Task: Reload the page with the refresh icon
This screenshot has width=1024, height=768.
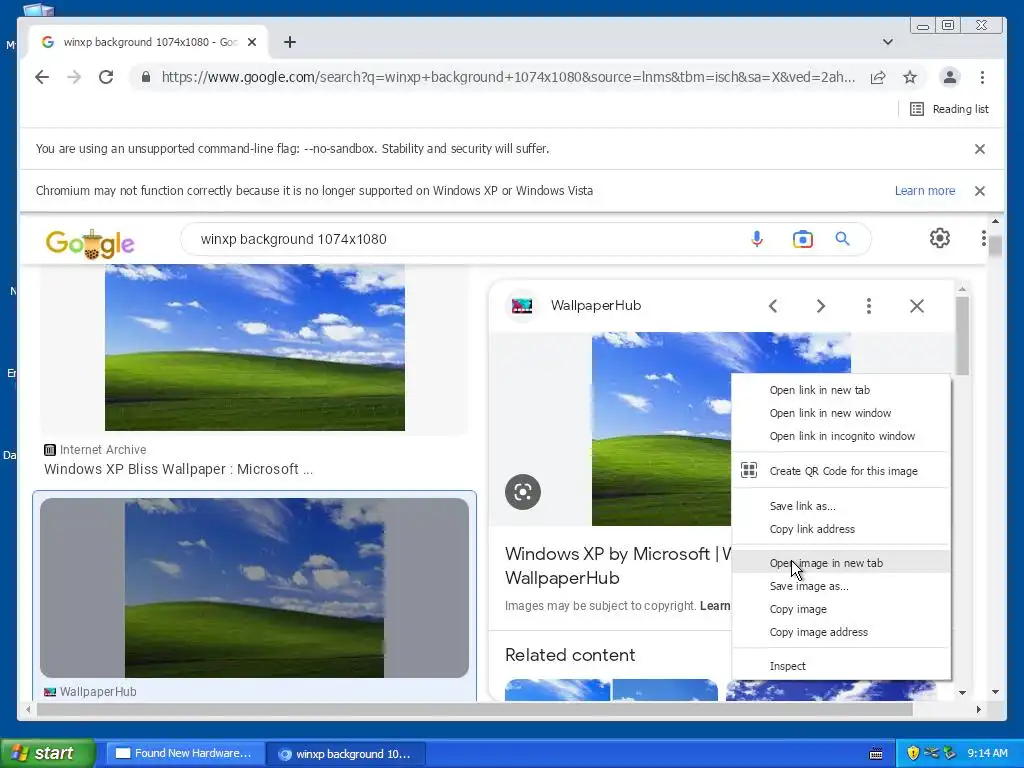Action: tap(106, 77)
